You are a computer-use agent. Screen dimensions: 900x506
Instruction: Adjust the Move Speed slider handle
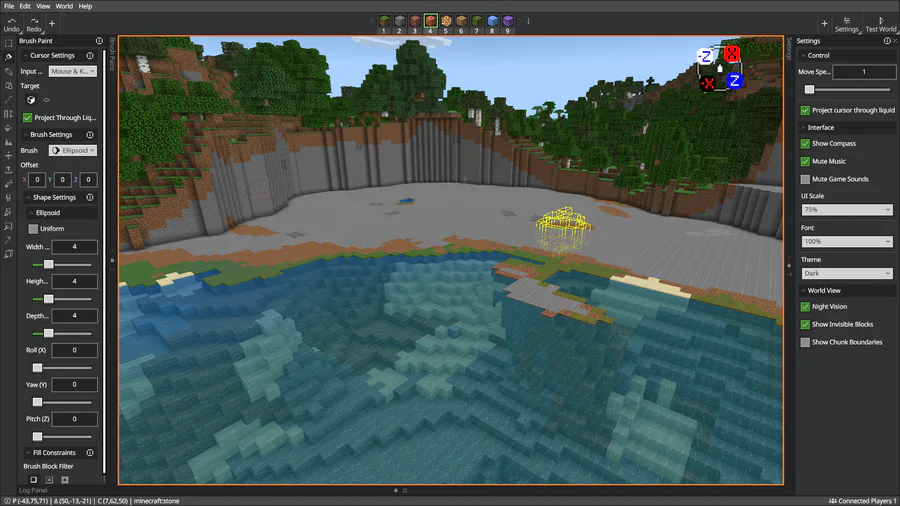click(x=809, y=89)
